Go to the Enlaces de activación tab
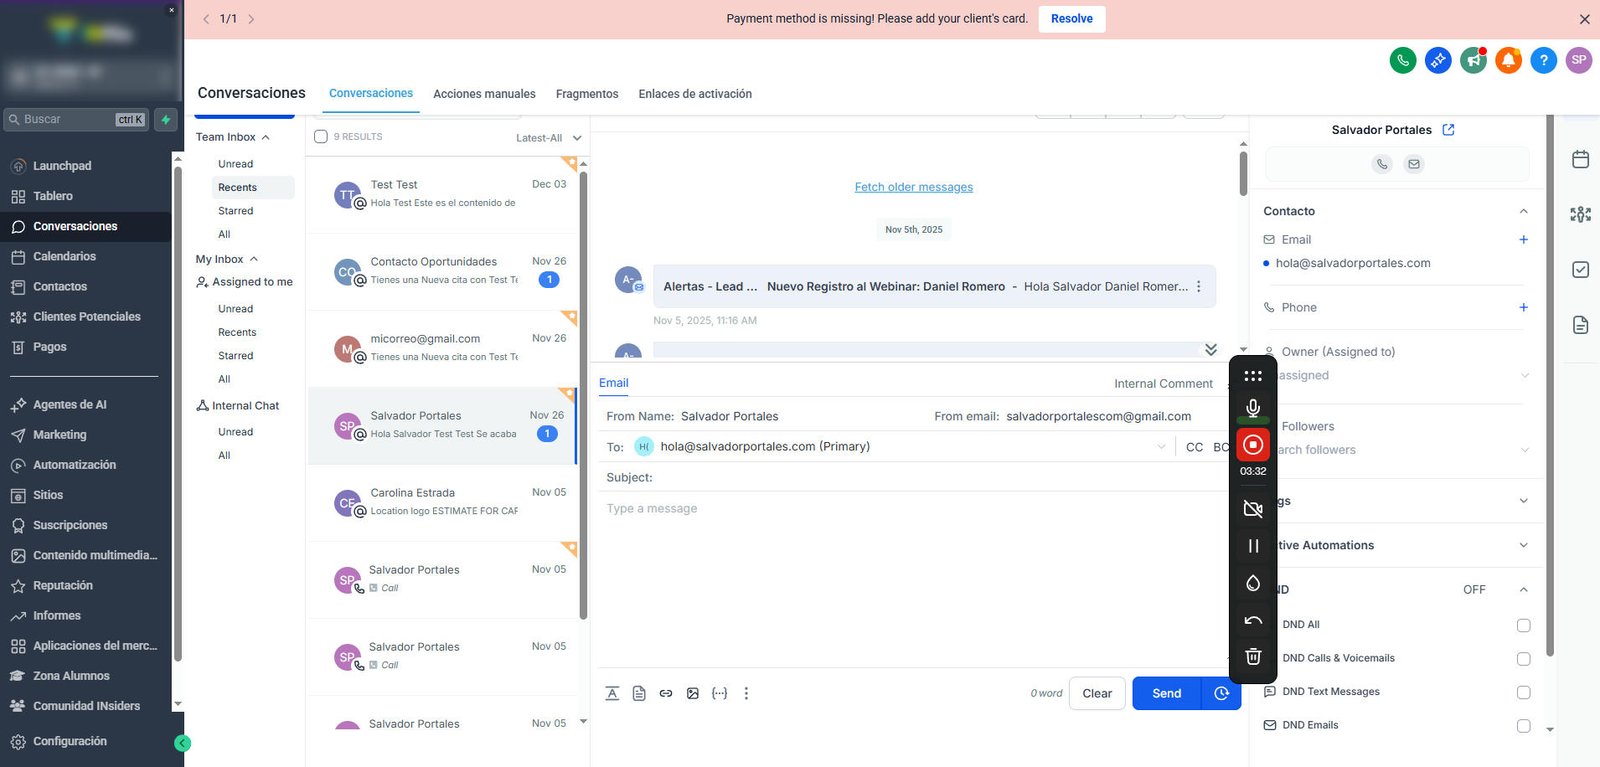Screen dimensions: 1600x767 pyautogui.click(x=695, y=94)
